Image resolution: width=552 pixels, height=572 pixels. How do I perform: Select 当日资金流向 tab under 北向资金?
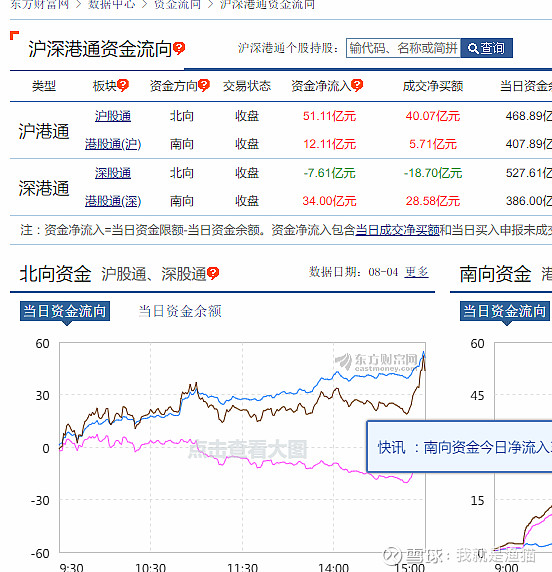pyautogui.click(x=65, y=311)
